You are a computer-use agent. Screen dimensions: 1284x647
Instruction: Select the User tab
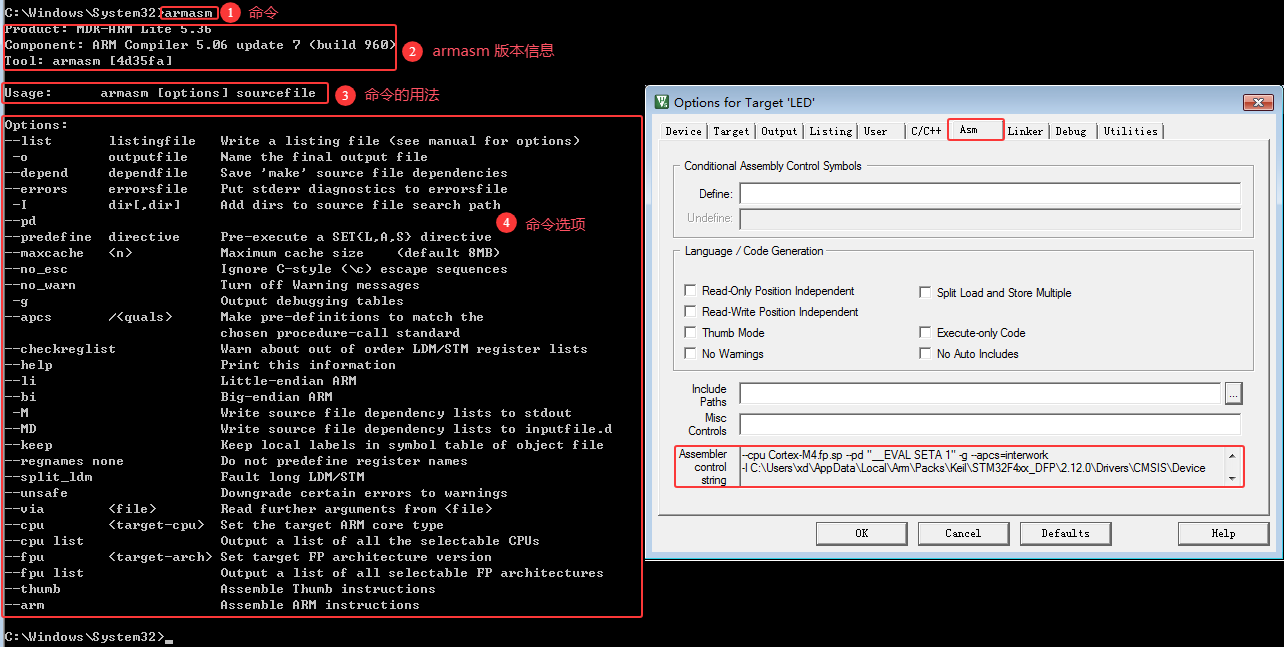[876, 131]
